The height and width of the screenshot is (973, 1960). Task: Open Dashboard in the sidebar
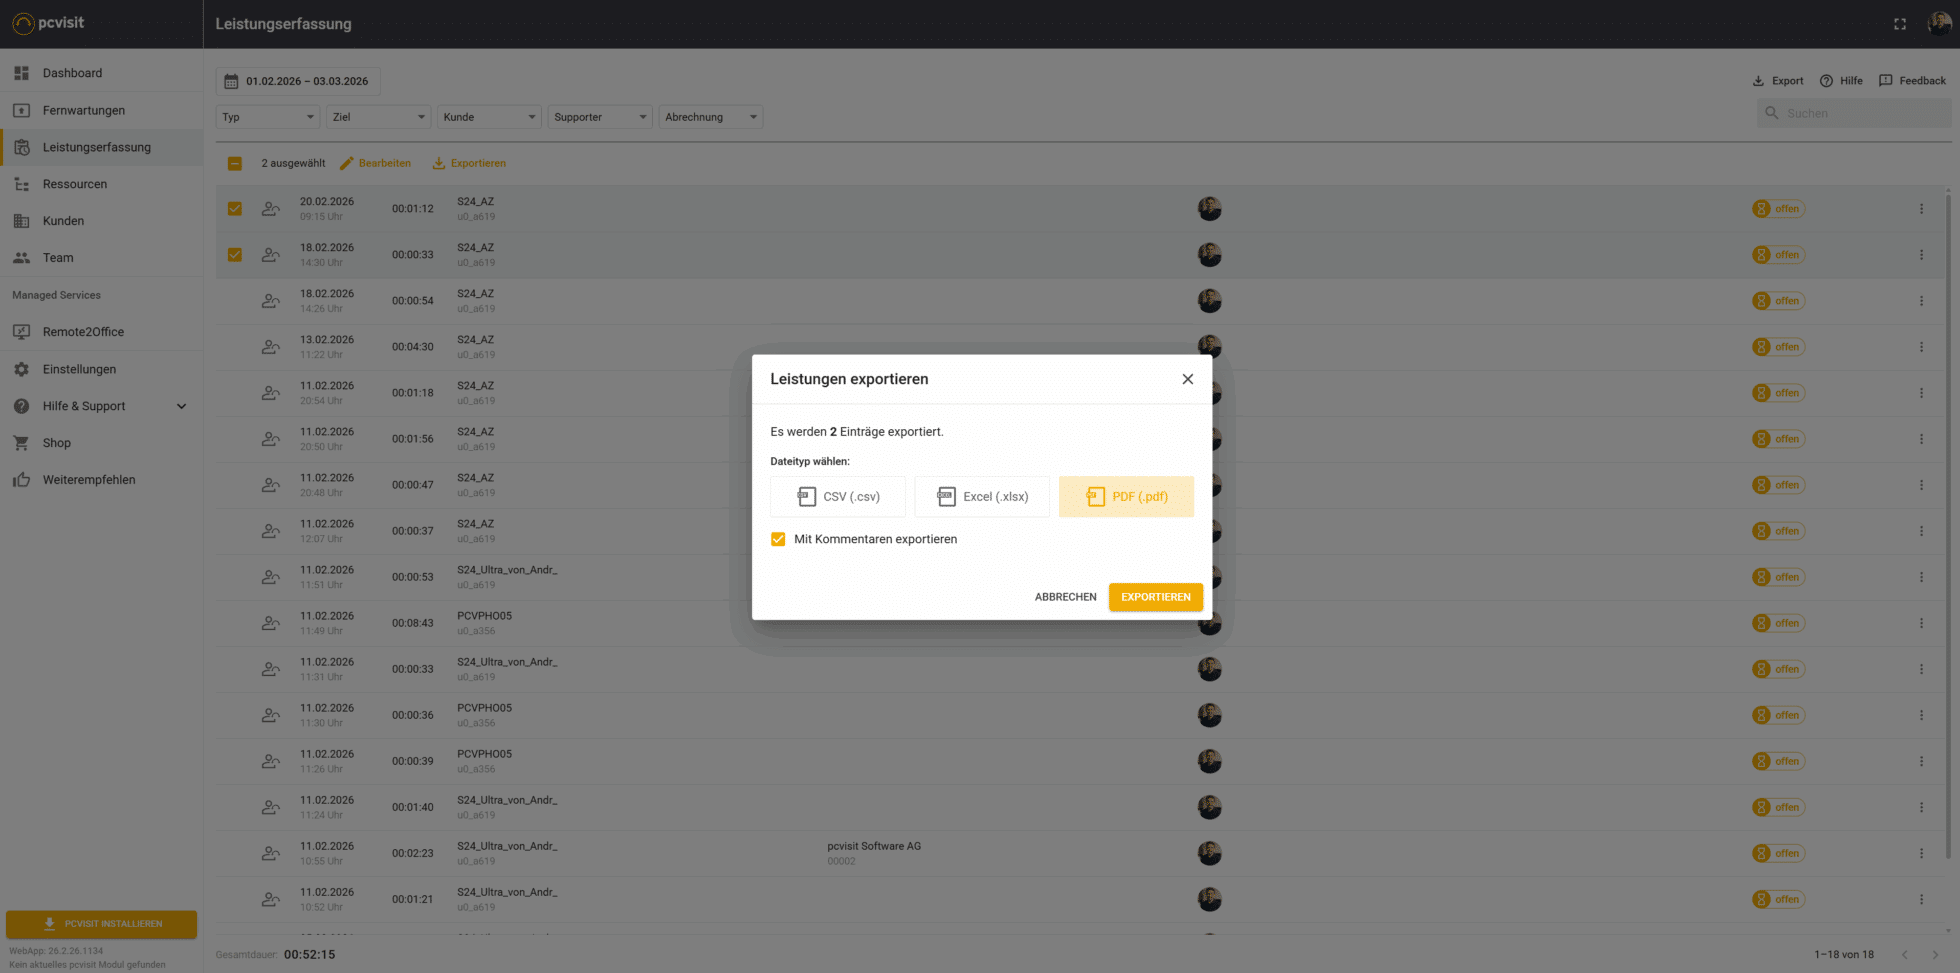[x=72, y=73]
